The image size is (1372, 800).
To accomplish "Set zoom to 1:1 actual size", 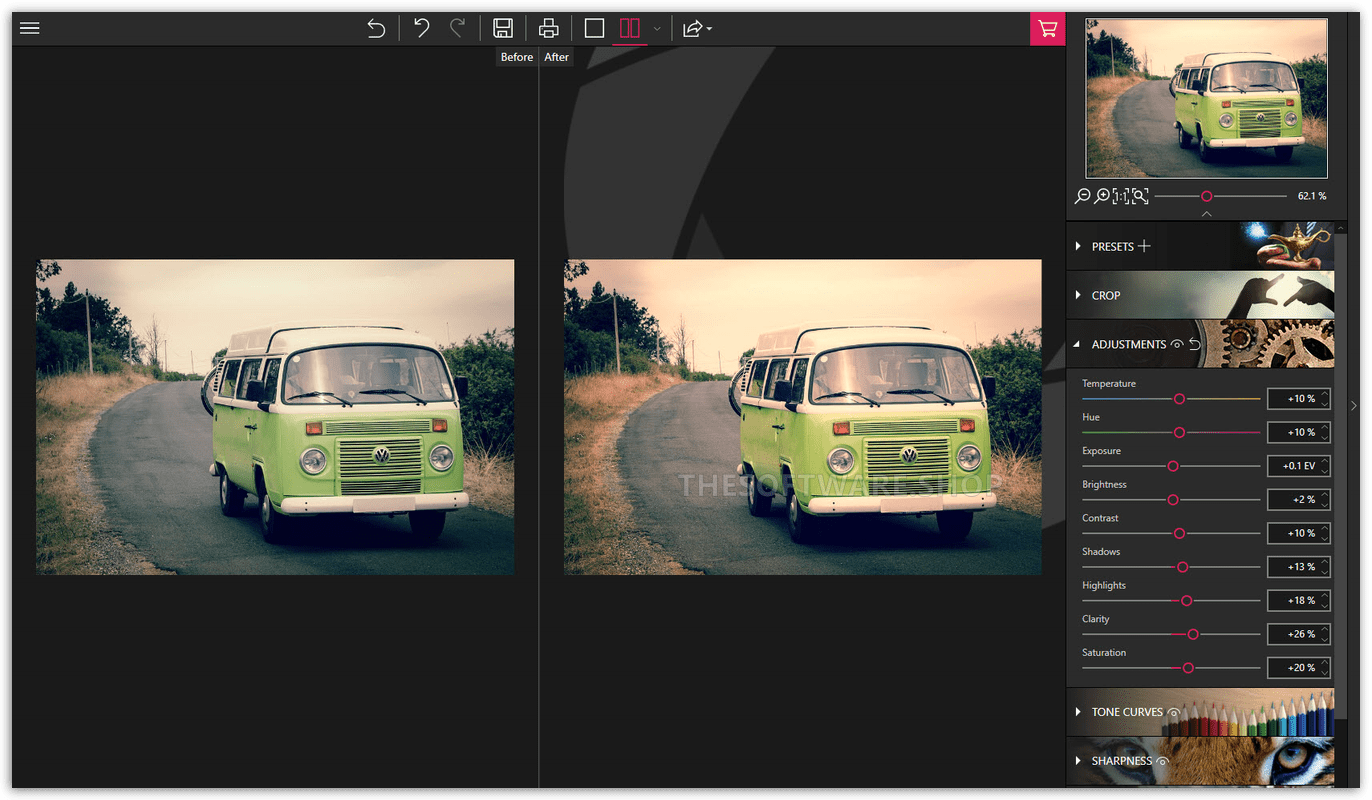I will pos(1121,196).
